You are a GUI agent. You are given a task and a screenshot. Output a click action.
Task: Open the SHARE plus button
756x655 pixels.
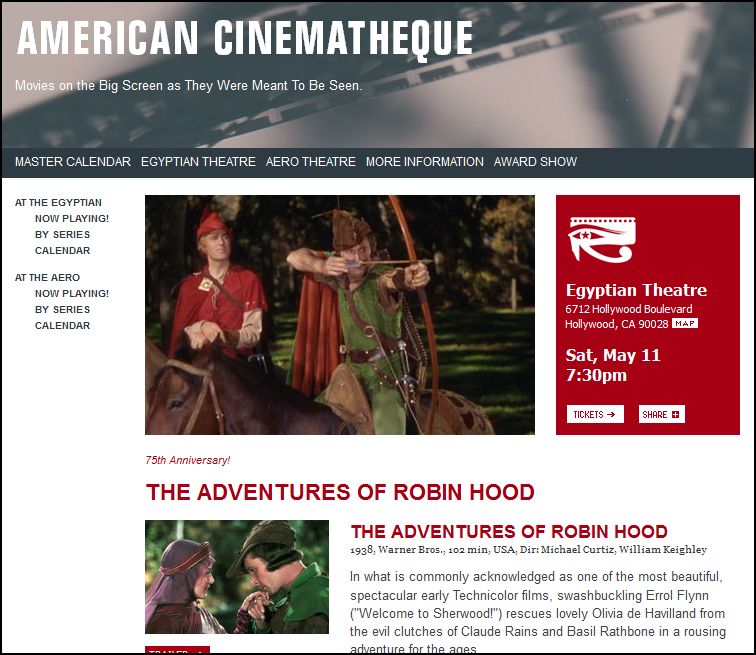point(662,414)
